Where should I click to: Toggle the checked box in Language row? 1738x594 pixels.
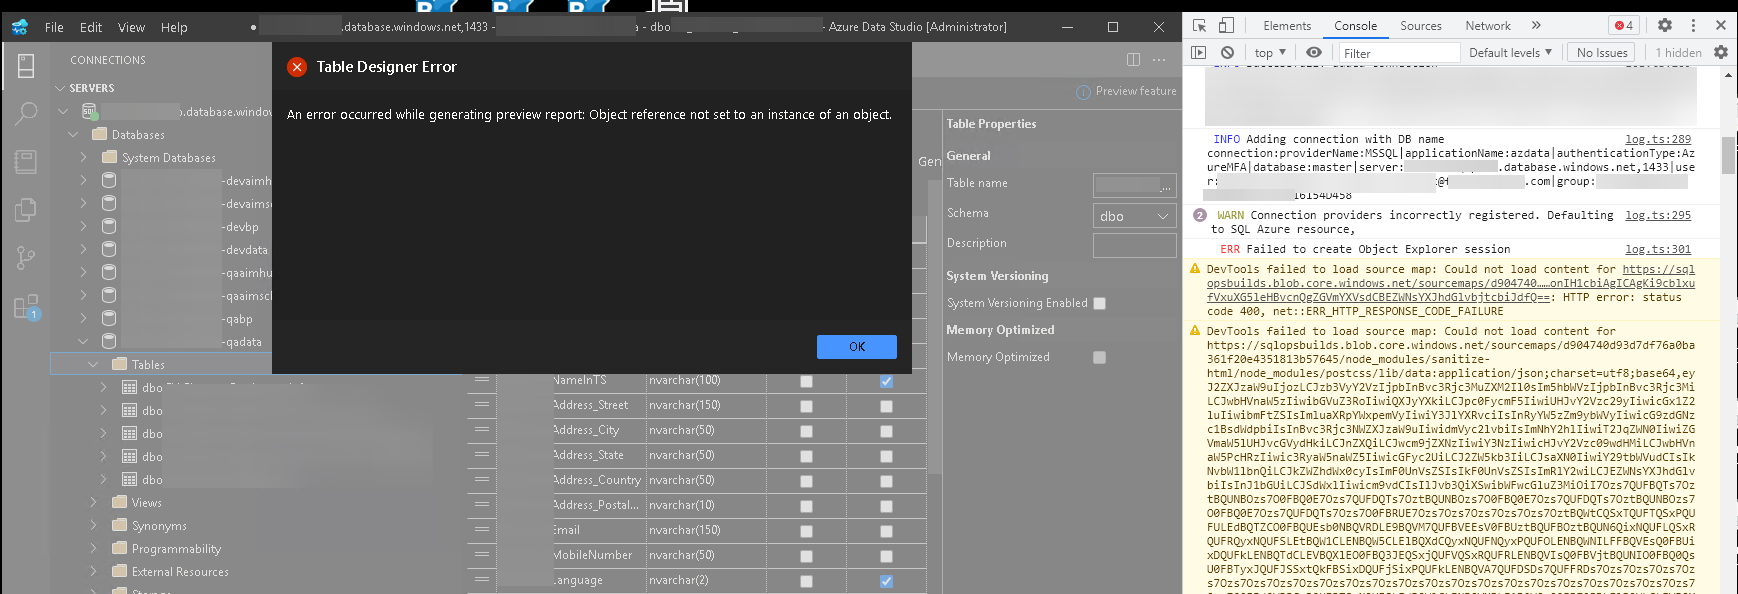886,581
